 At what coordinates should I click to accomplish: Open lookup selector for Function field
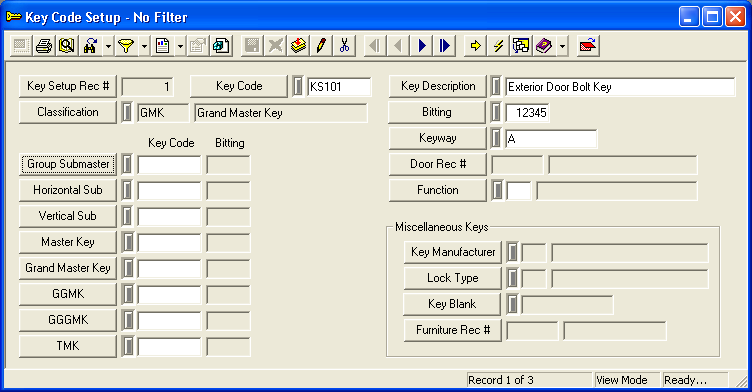point(497,190)
